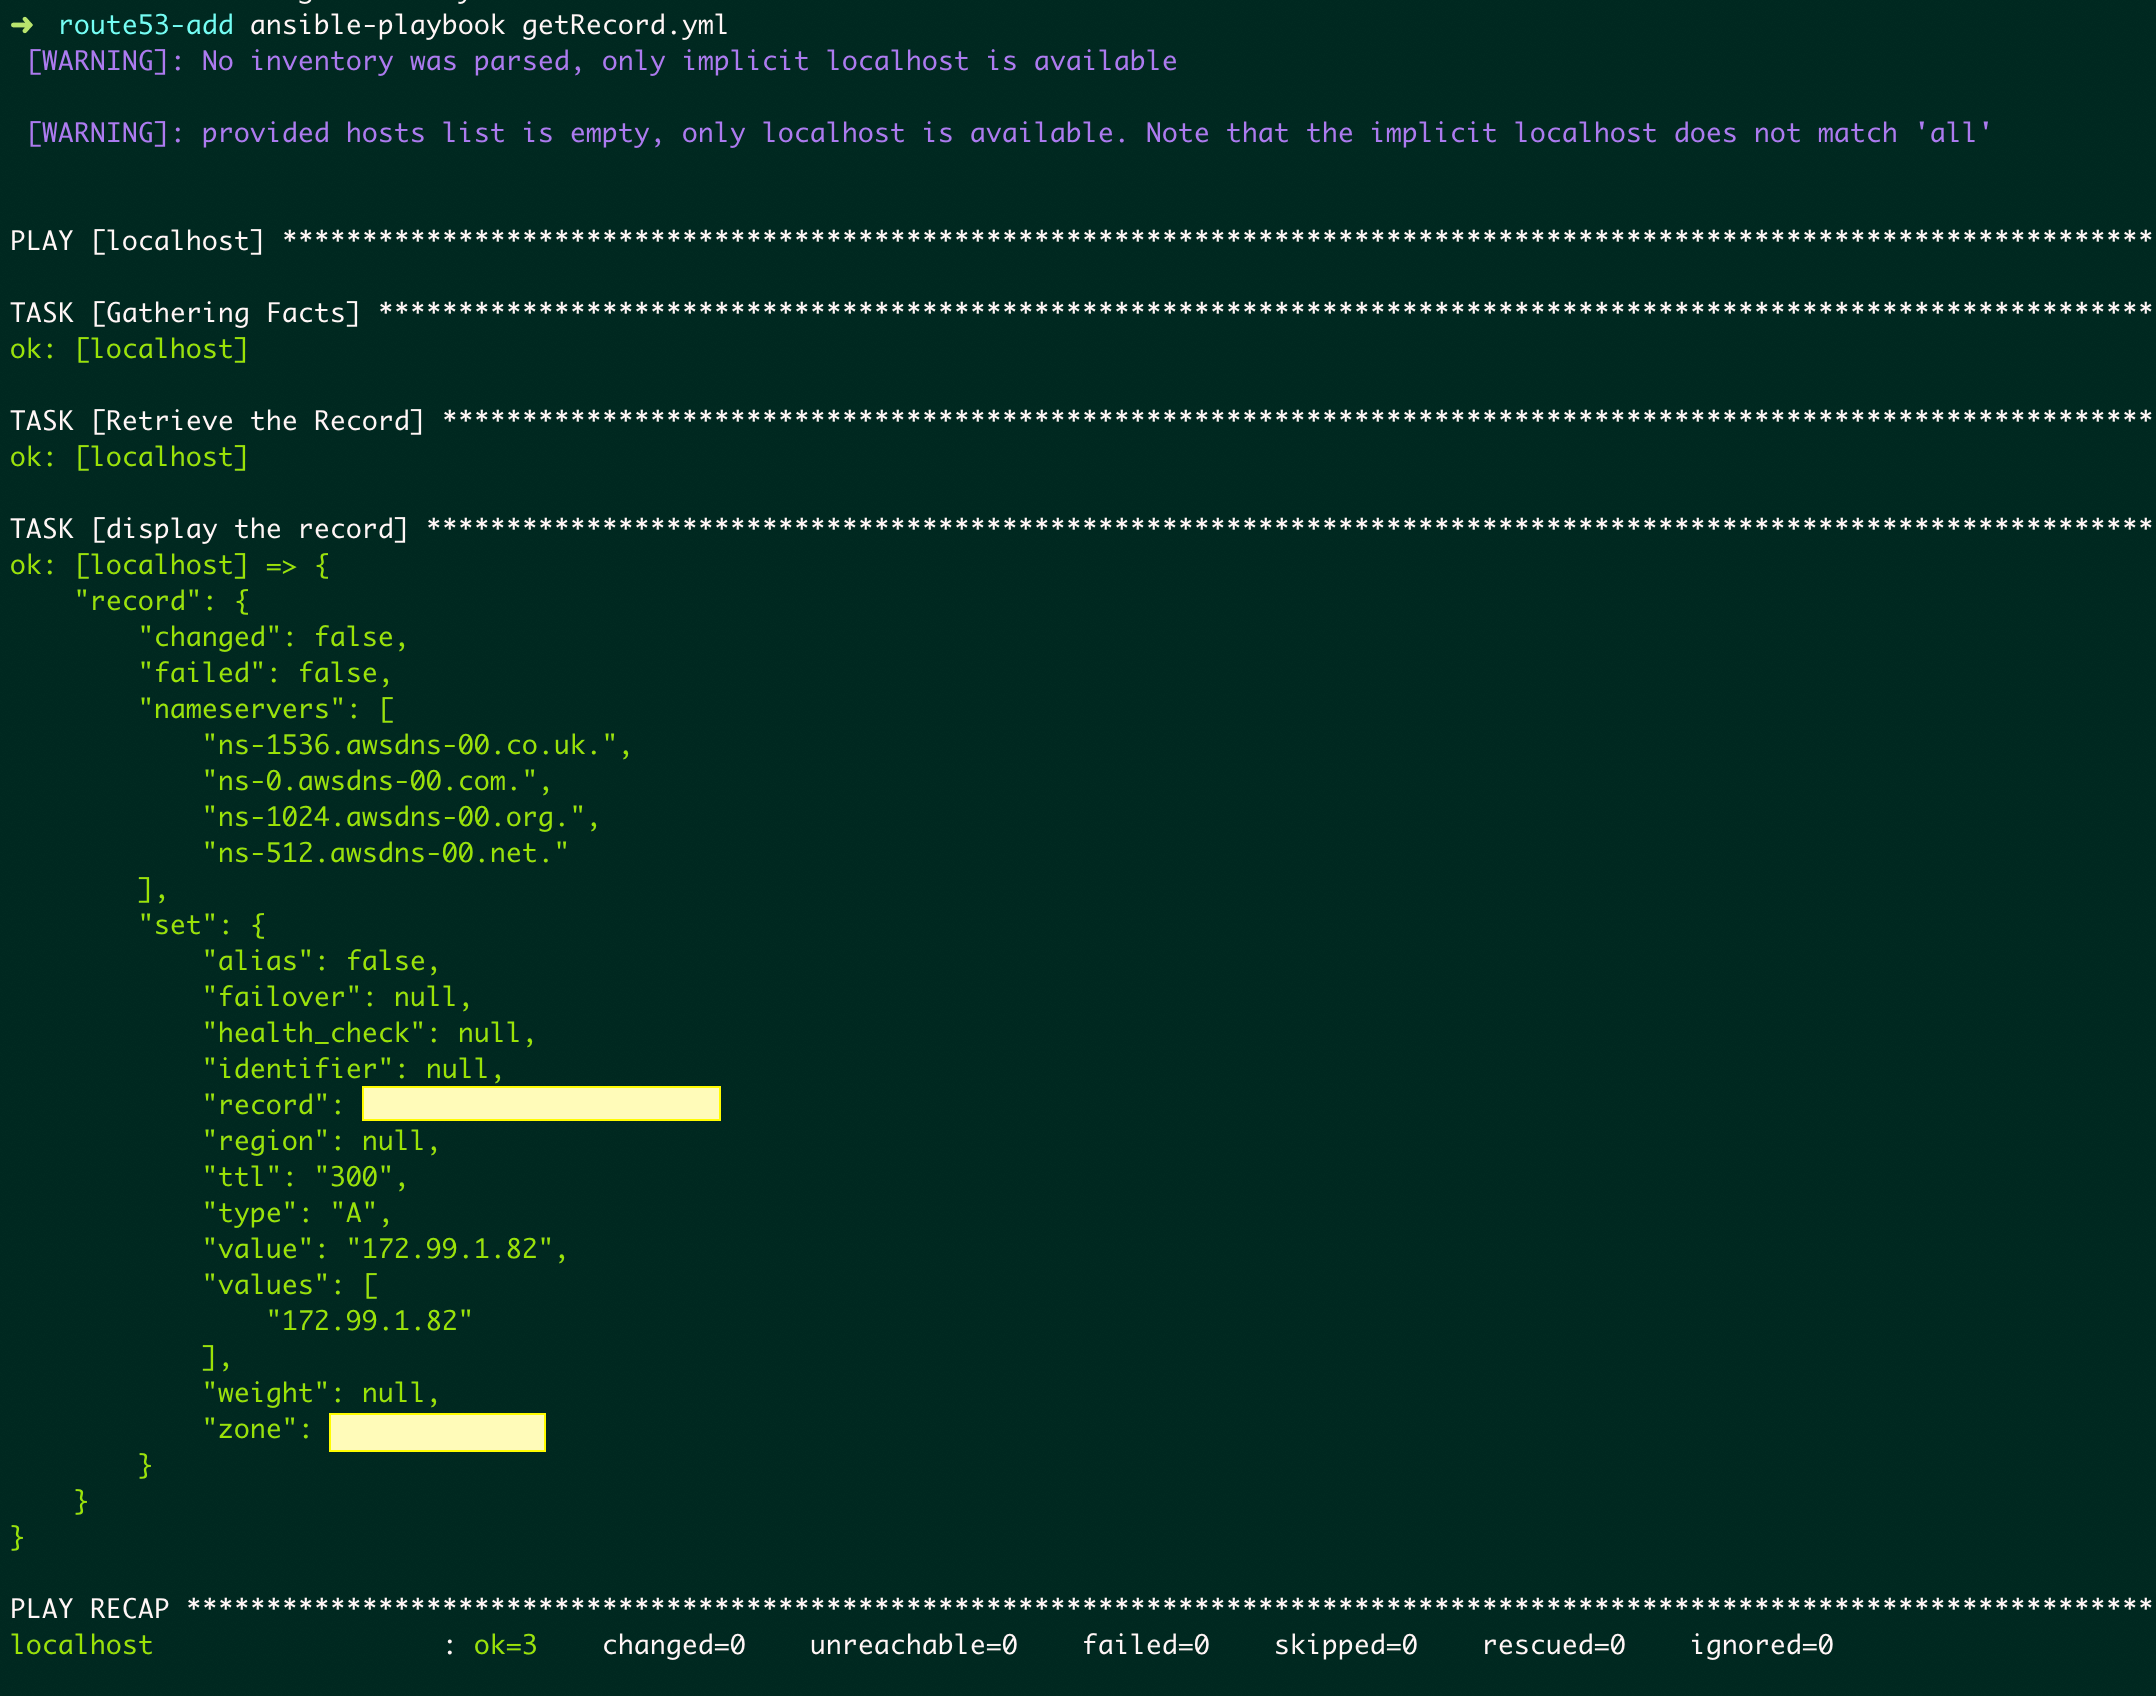
Task: Click the 'No inventory was parsed' warning line
Action: click(602, 61)
